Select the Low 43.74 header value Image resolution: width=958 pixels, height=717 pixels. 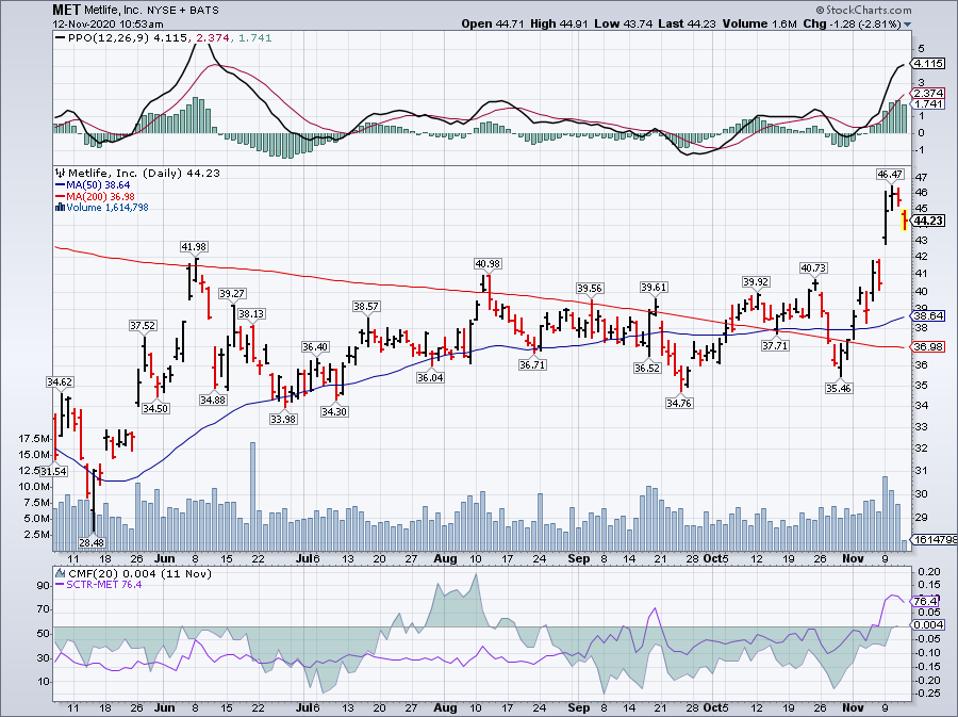[623, 24]
